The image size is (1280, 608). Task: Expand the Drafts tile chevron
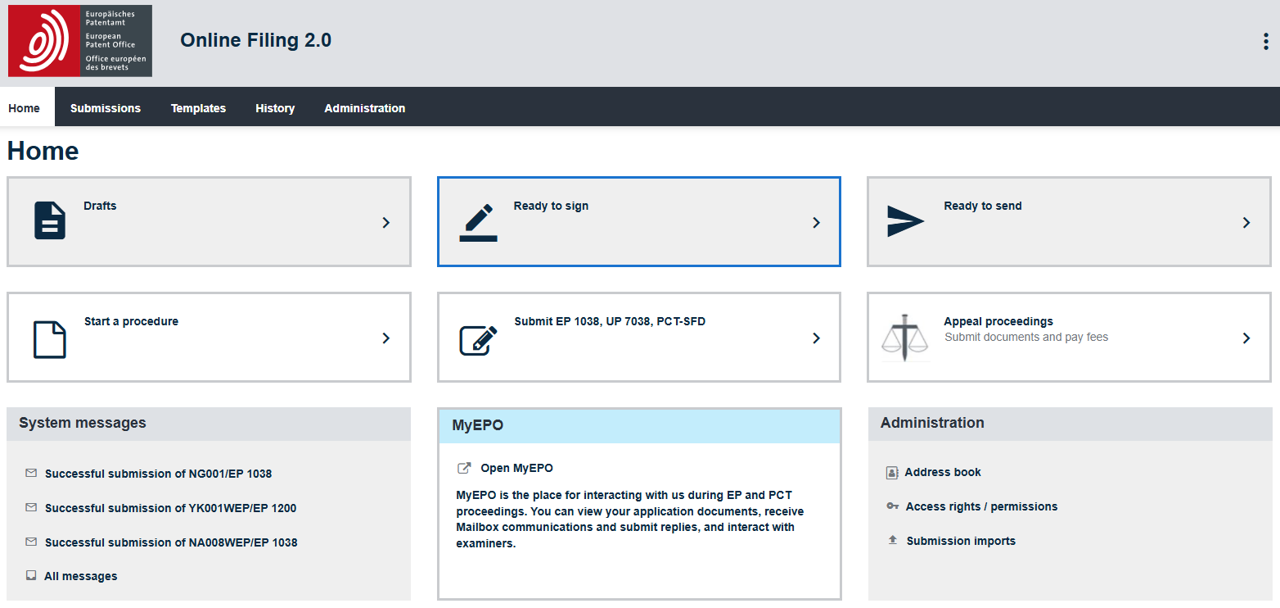(386, 223)
